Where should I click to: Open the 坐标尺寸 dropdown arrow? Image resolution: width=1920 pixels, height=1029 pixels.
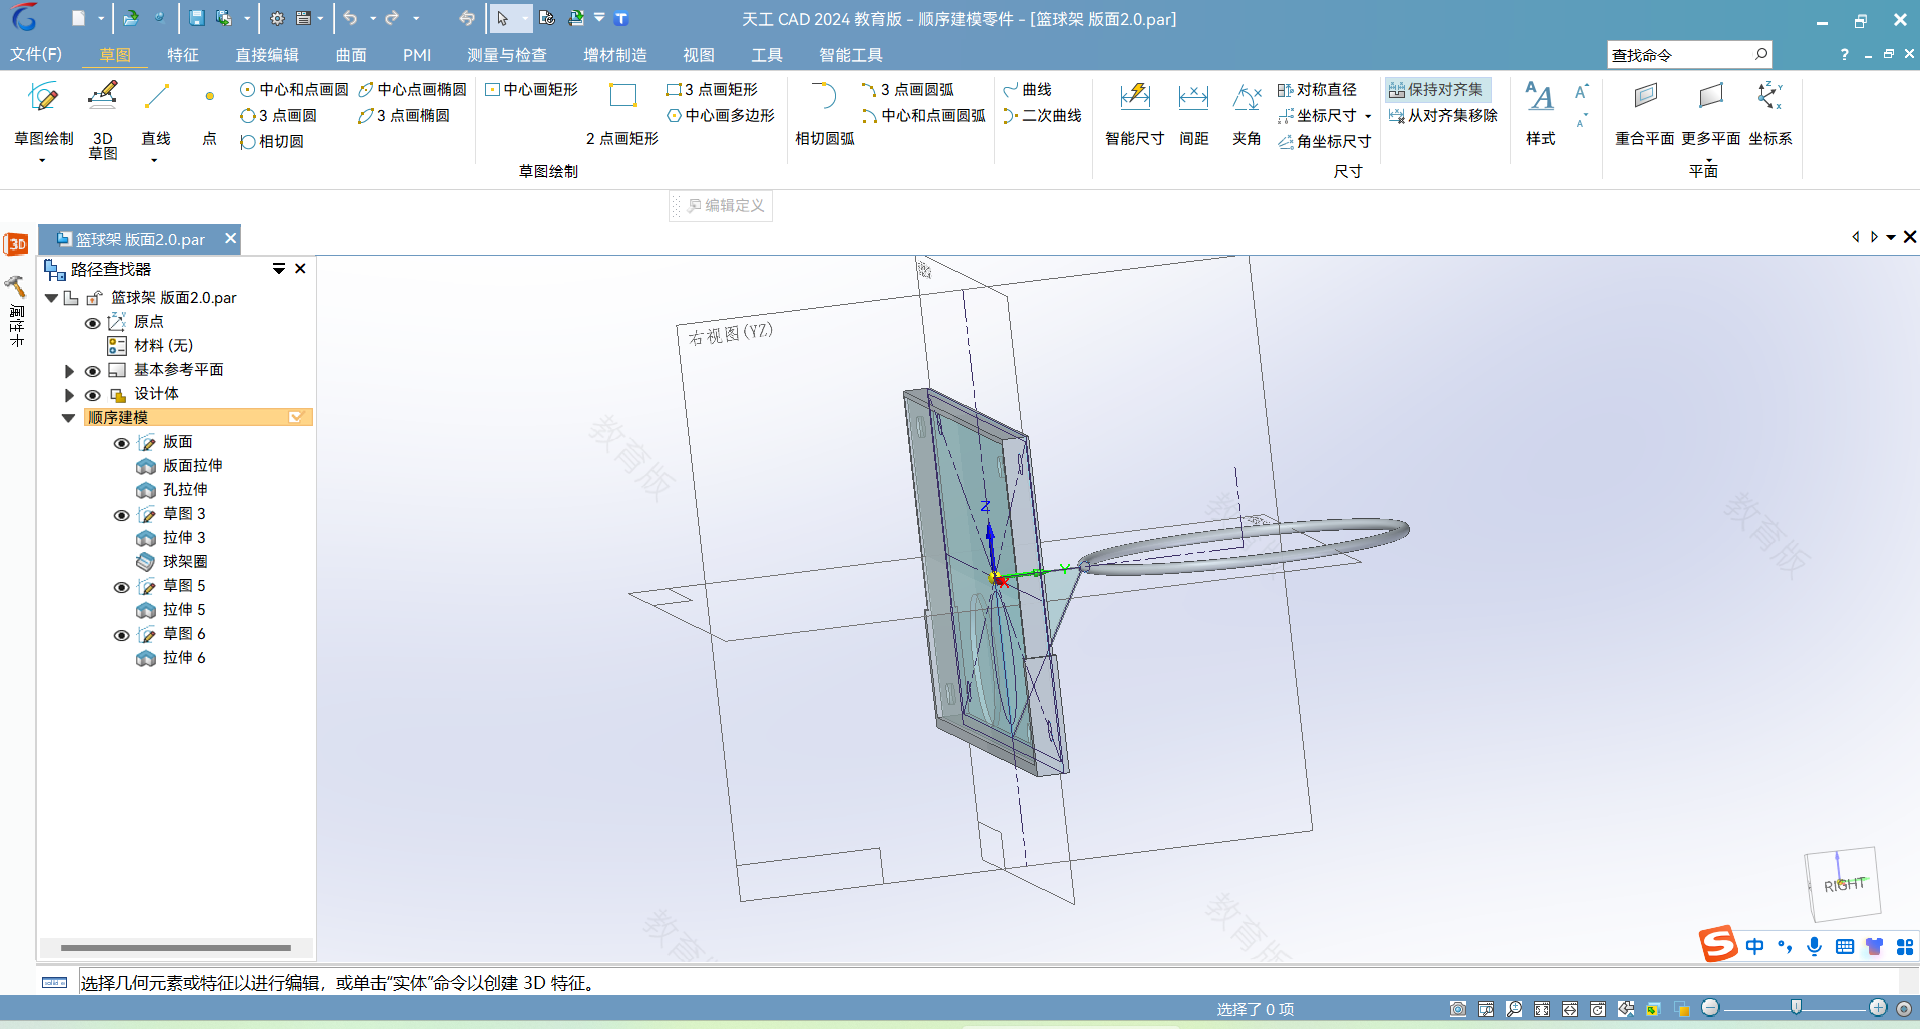click(x=1368, y=116)
